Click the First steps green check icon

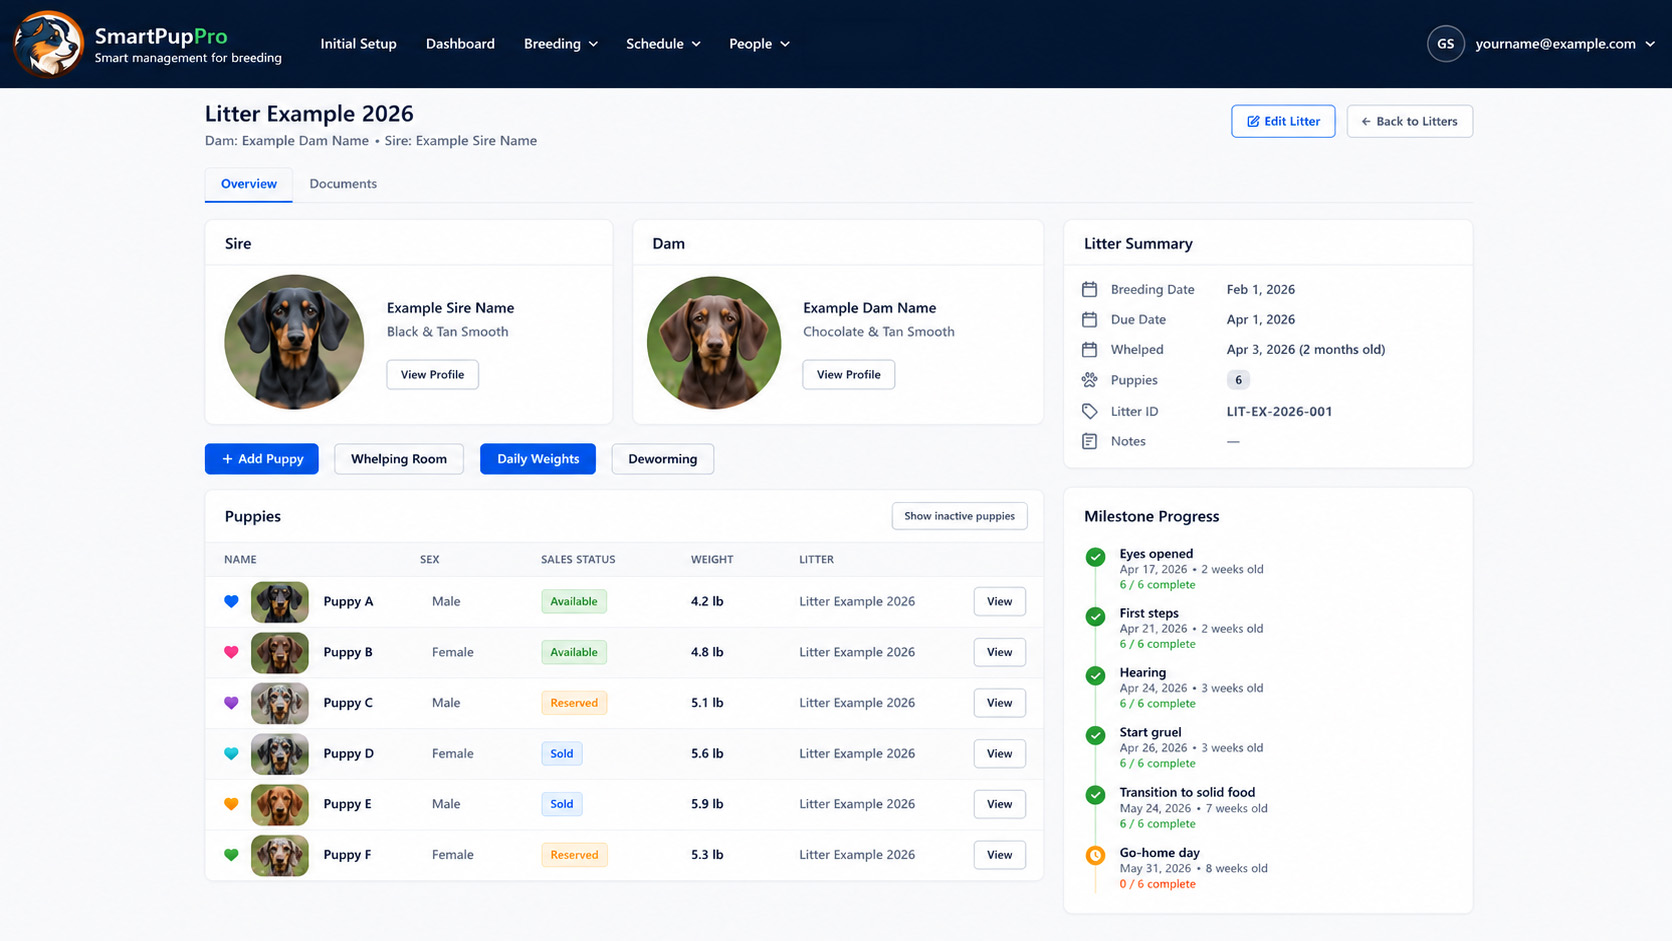1095,616
